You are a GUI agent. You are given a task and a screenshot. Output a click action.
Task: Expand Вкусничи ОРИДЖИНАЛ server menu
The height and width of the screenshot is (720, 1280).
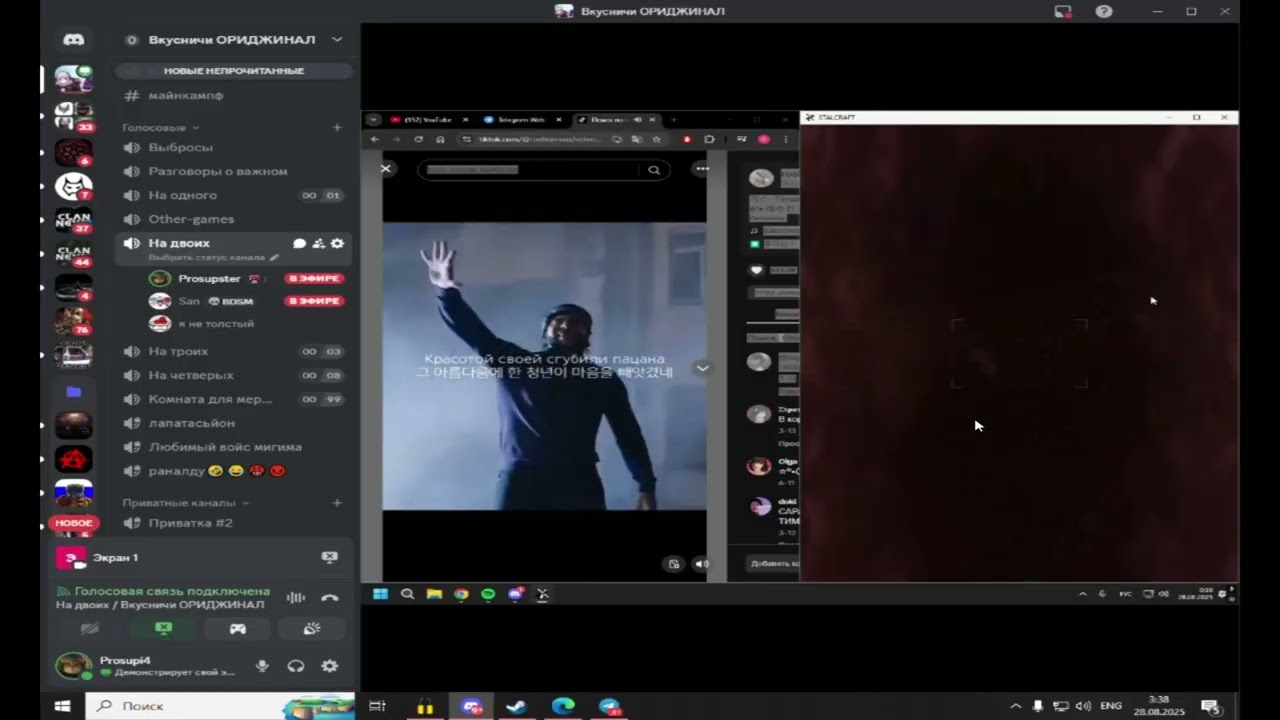point(337,40)
